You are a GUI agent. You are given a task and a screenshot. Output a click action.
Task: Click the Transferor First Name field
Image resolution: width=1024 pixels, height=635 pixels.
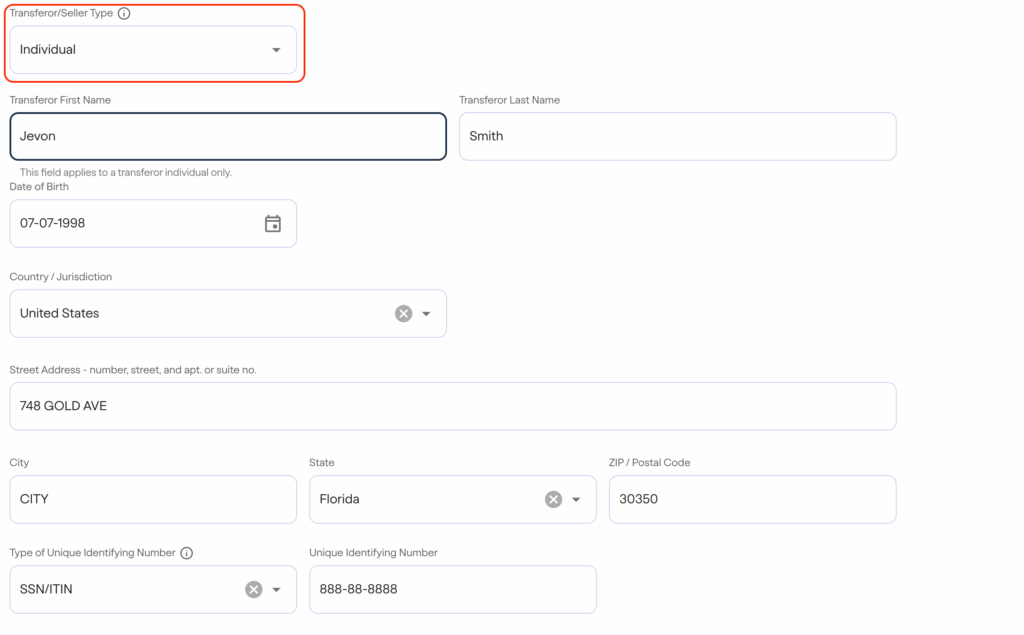[228, 136]
